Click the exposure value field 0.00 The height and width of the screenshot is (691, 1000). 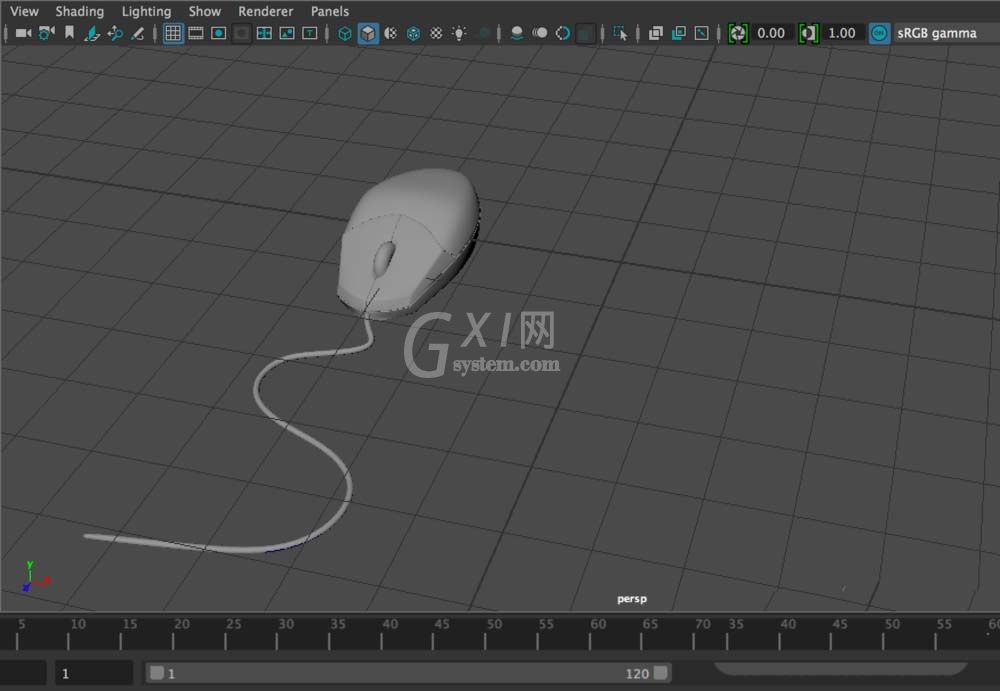tap(772, 33)
